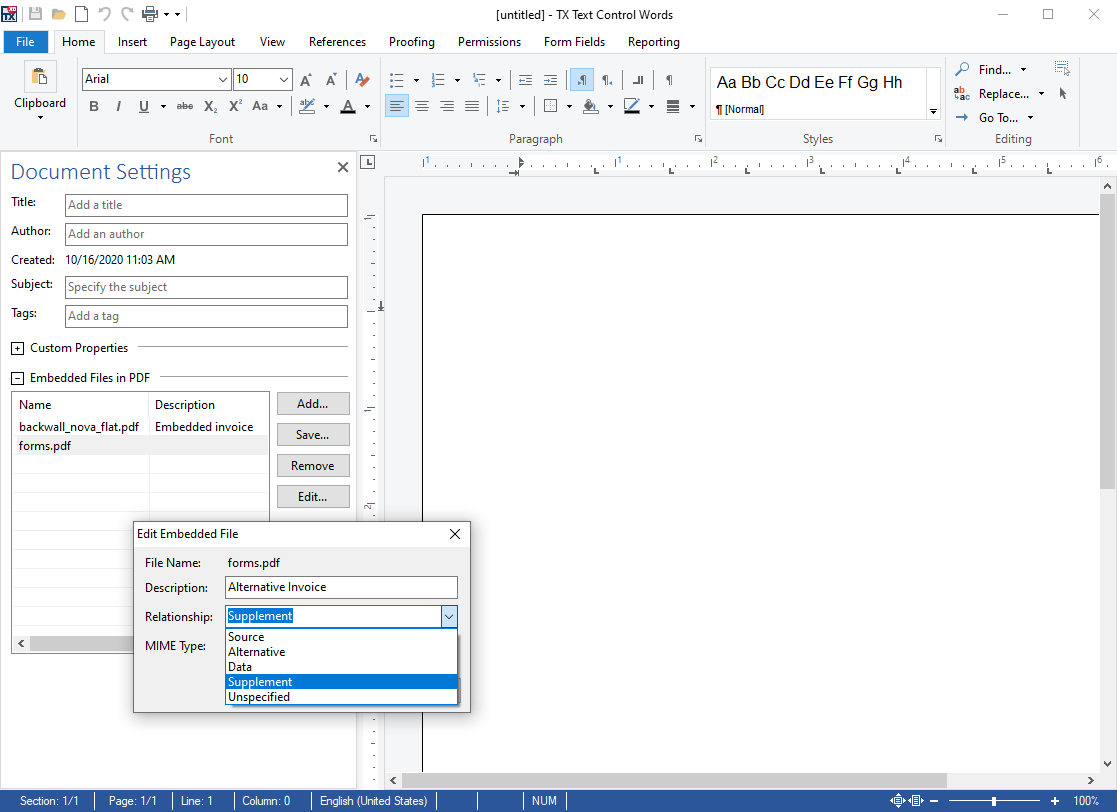1117x812 pixels.
Task: Toggle left paragraph alignment
Action: 397,106
